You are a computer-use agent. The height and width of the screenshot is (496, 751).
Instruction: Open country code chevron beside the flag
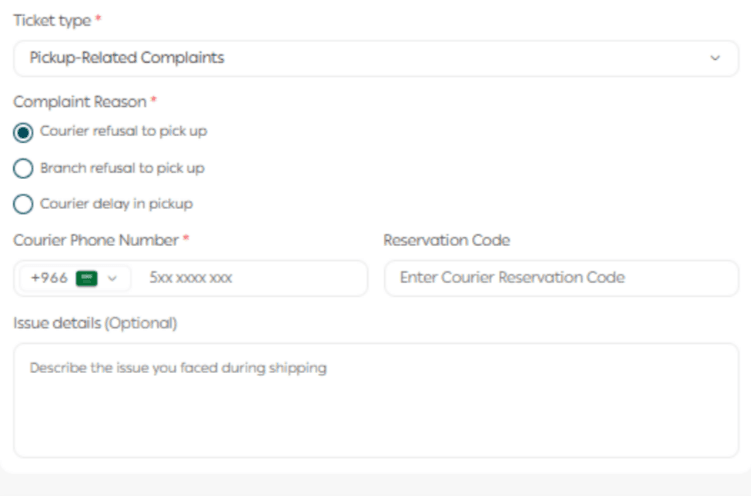pos(112,278)
